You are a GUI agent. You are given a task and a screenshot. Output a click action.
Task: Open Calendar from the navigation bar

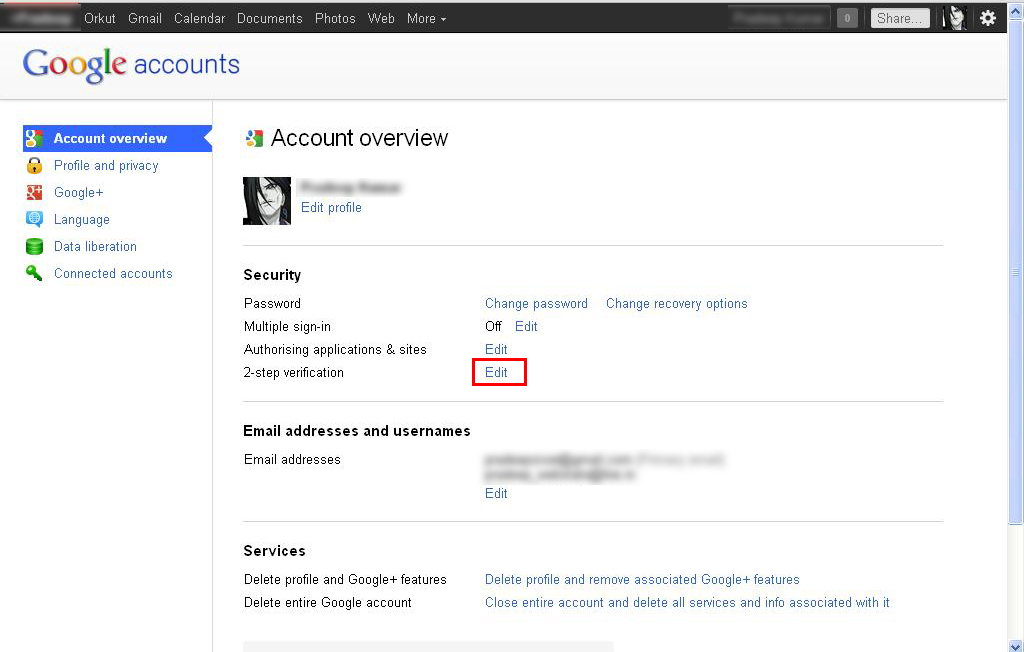click(199, 17)
